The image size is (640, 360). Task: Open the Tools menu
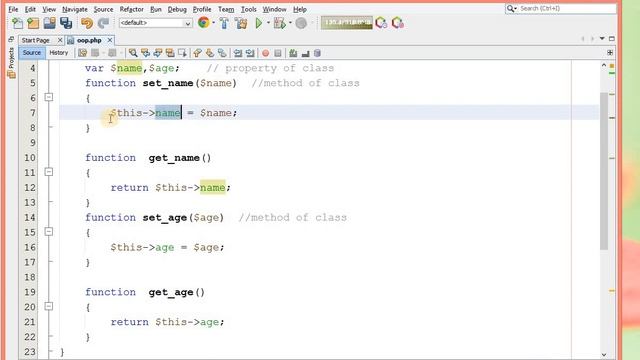[248, 9]
